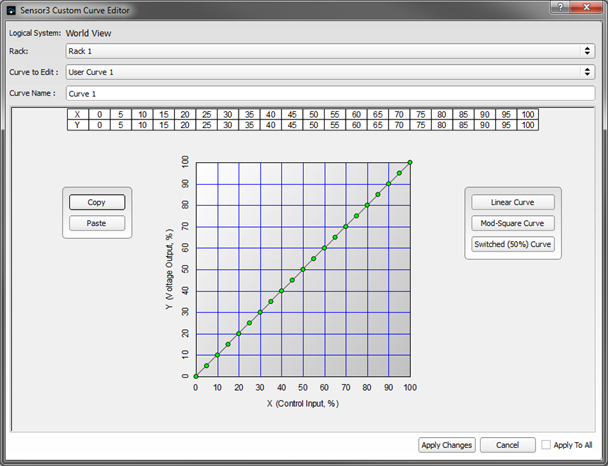This screenshot has height=466, width=608.
Task: Click the Sensor3 title bar app icon
Action: pyautogui.click(x=11, y=9)
